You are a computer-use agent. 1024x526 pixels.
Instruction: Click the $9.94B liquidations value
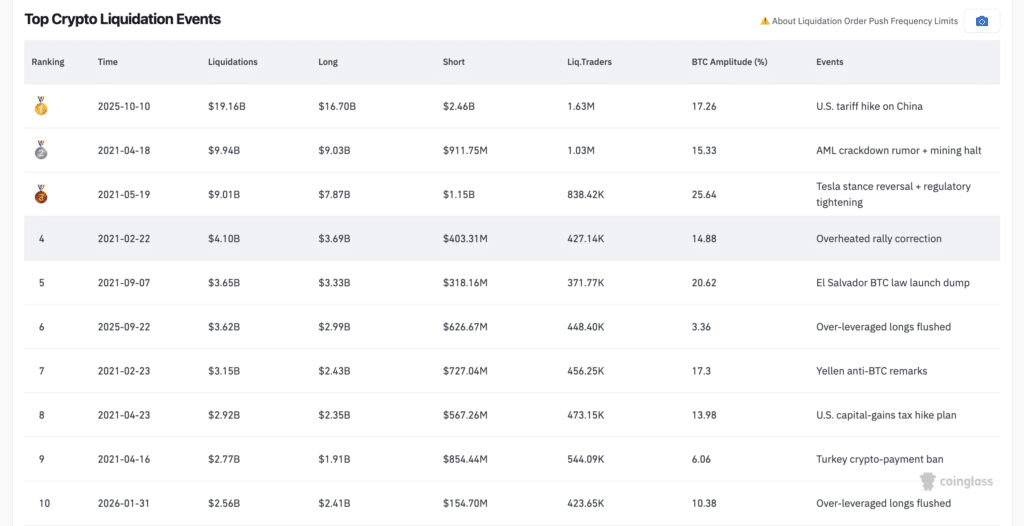tap(224, 150)
